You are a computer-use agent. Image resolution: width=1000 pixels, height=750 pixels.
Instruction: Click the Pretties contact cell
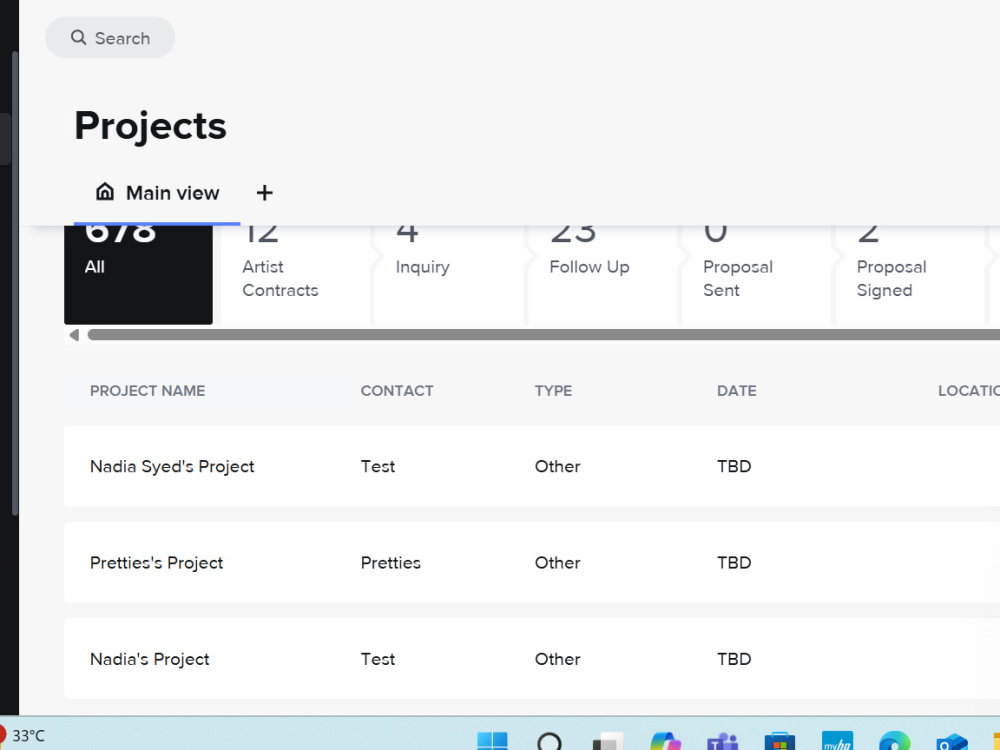390,562
